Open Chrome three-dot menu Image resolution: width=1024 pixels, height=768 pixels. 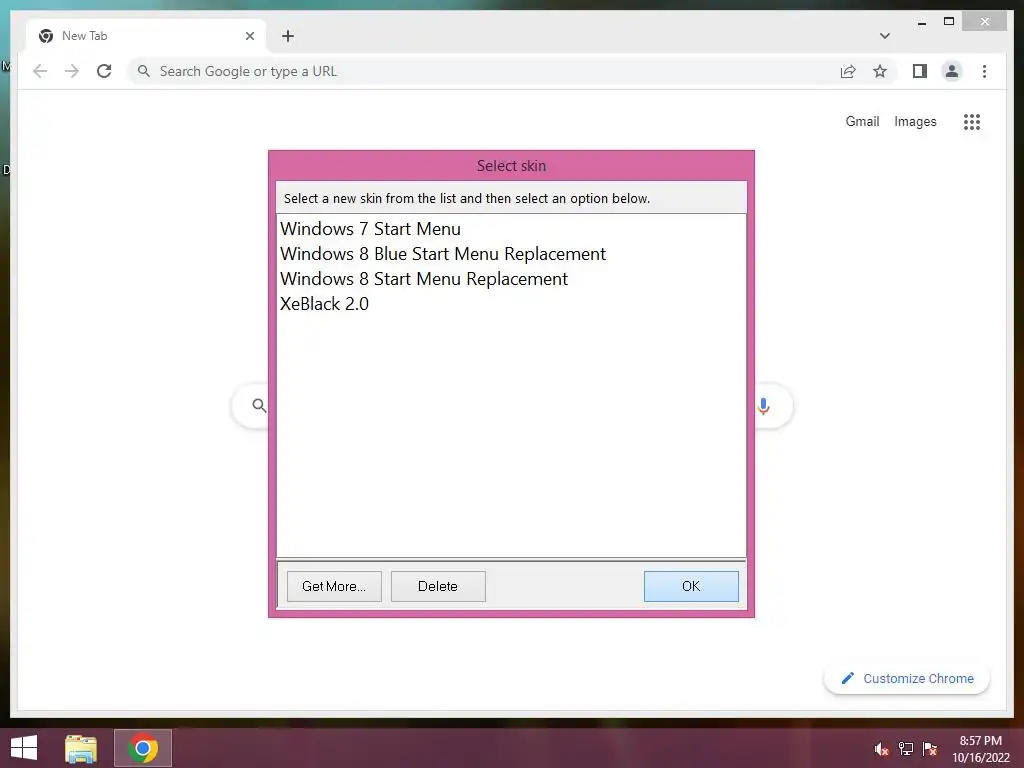[984, 71]
